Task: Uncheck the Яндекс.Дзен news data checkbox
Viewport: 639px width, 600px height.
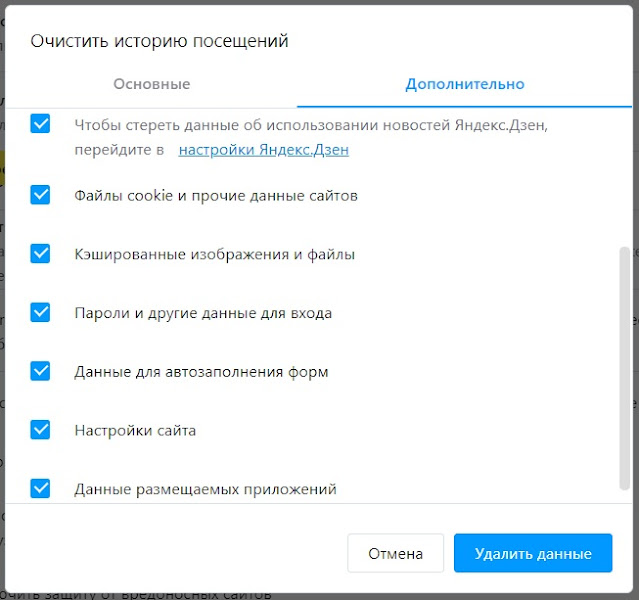Action: click(x=40, y=124)
